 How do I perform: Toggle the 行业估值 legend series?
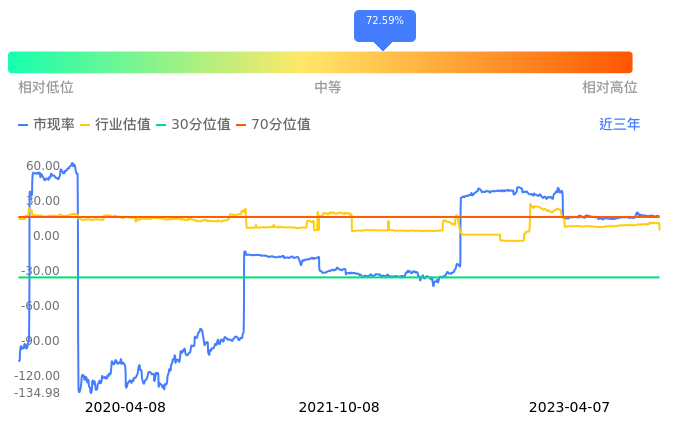coord(115,125)
